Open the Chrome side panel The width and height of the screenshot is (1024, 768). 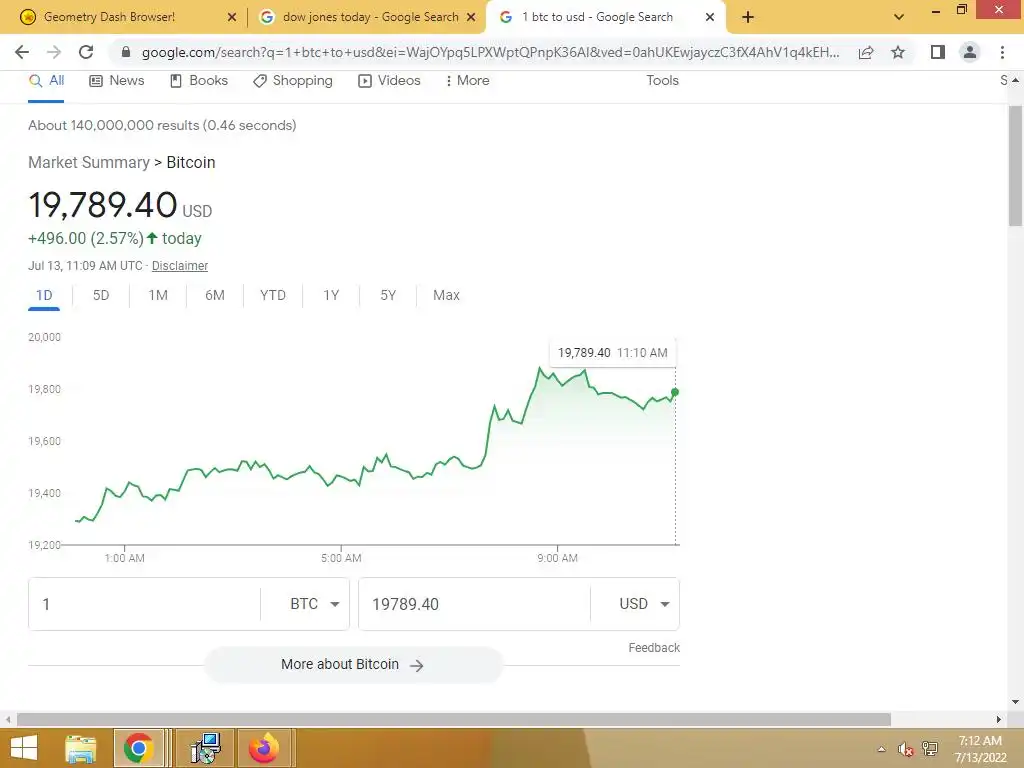pos(938,52)
